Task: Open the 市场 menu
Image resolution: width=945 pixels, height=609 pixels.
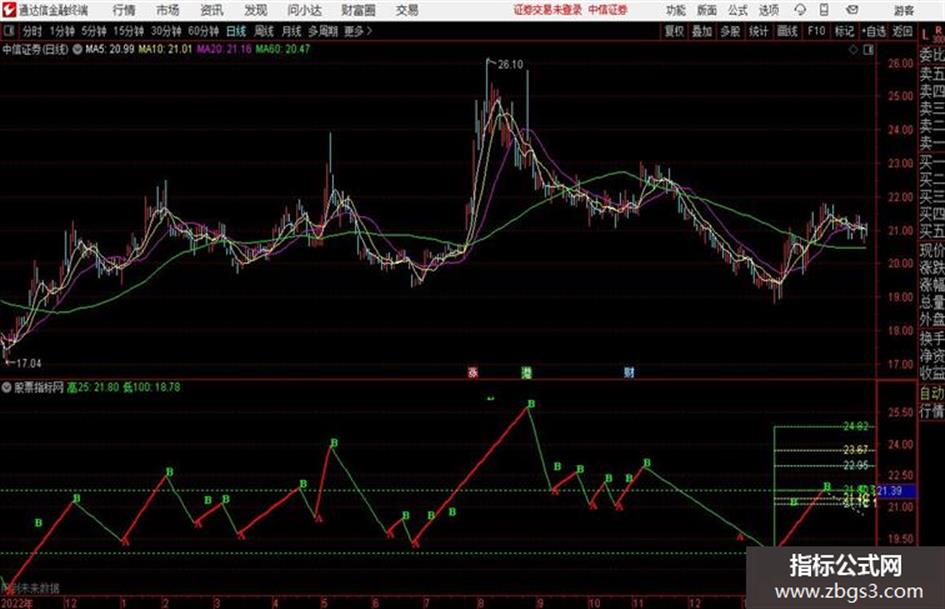Action: [168, 10]
